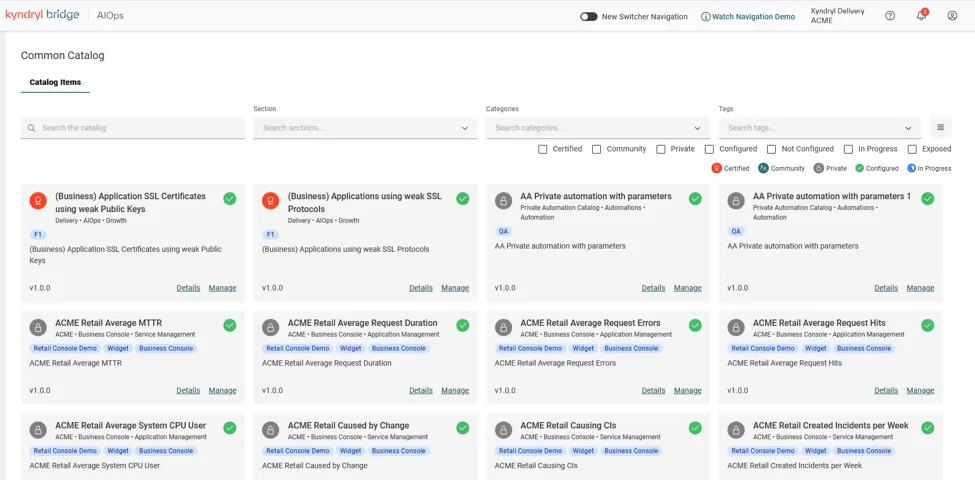The height and width of the screenshot is (480, 975).
Task: Click F1 tag on Application SSL Certificates card
Action: [38, 234]
